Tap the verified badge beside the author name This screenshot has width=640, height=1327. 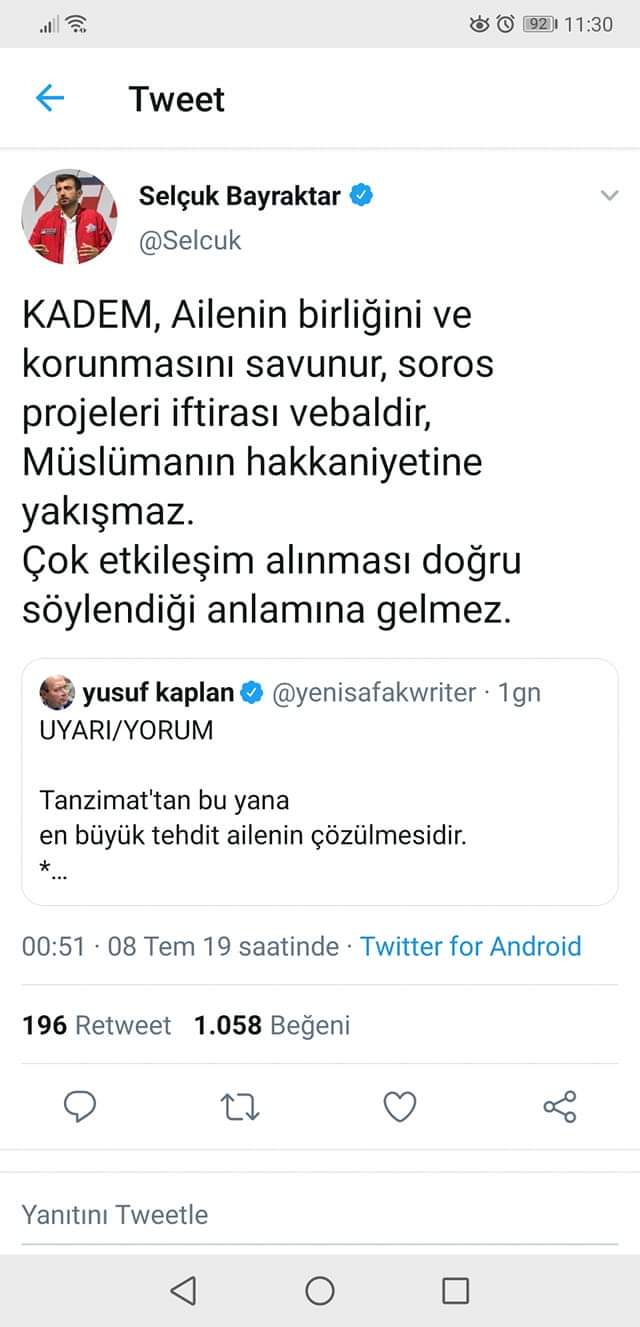click(x=361, y=196)
